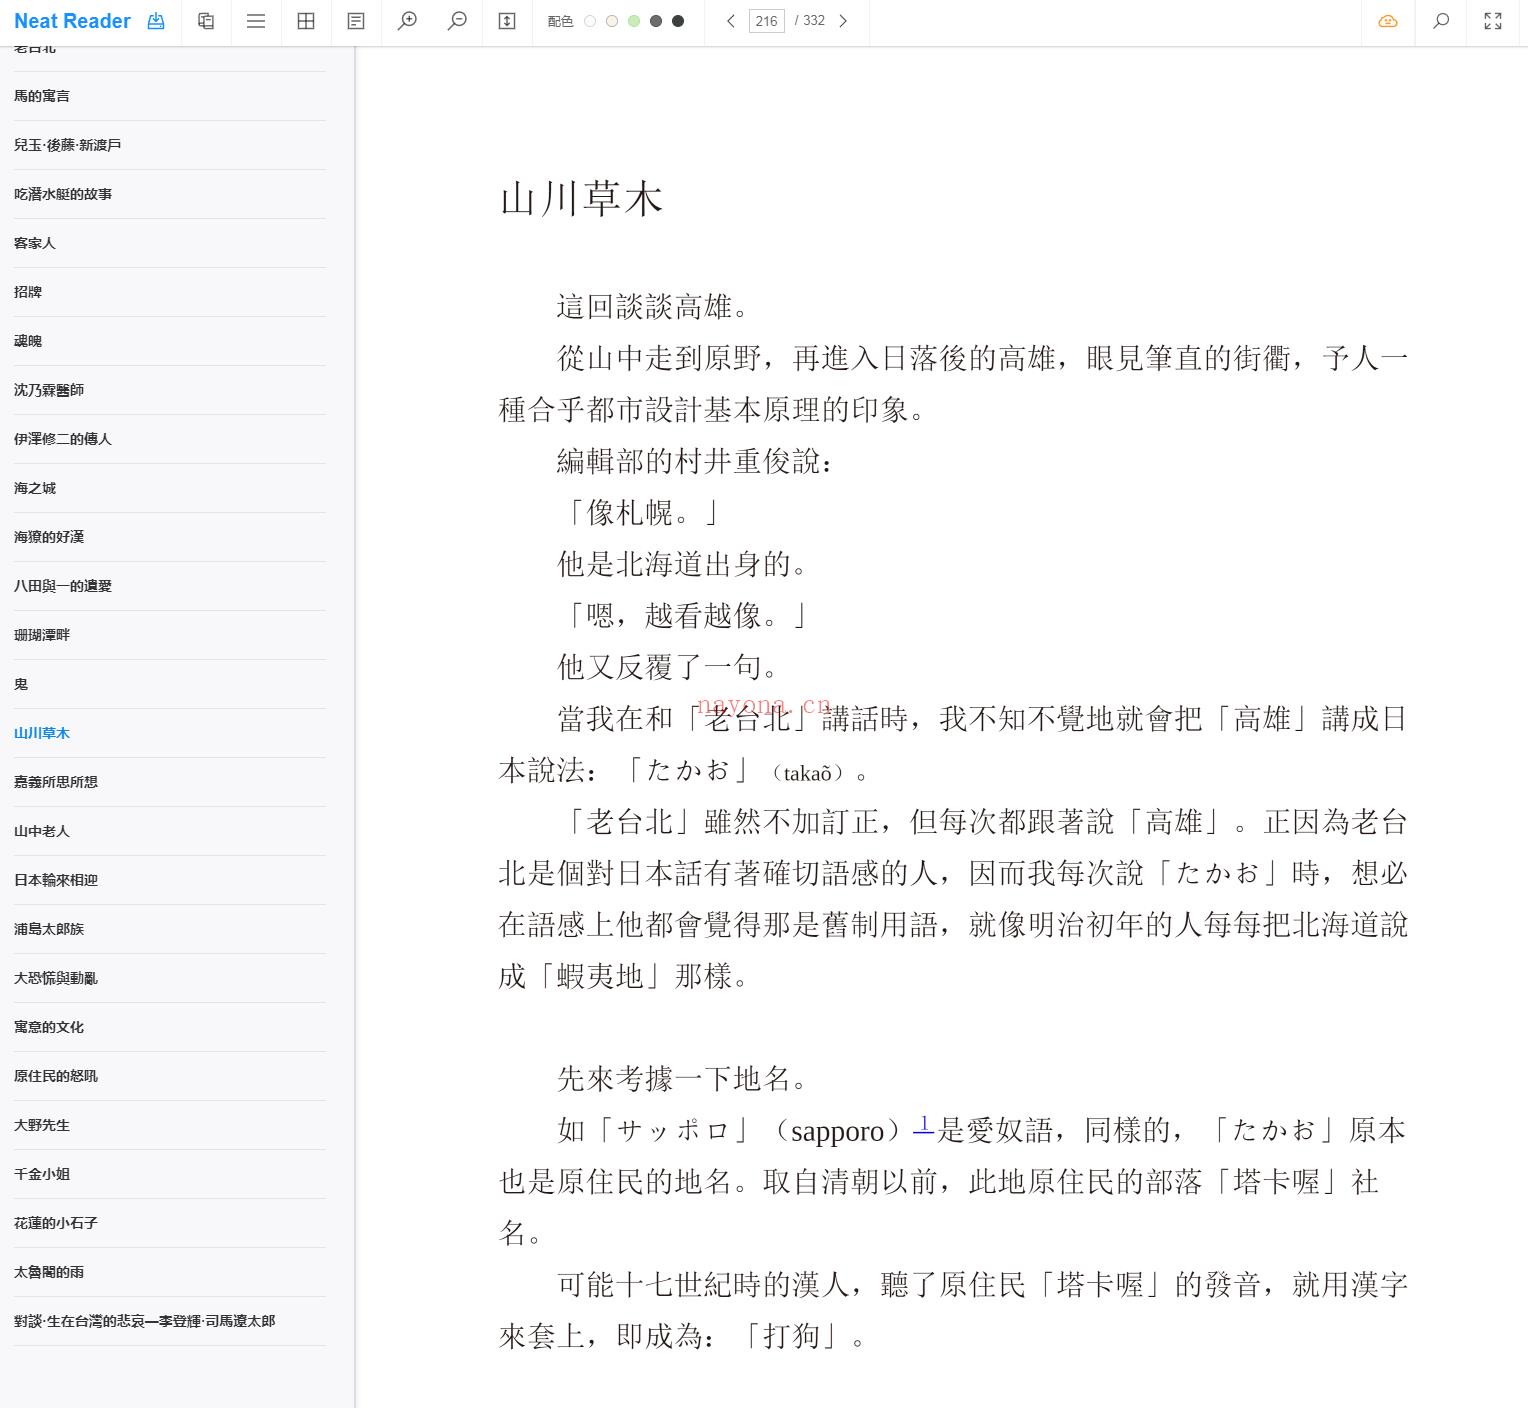Viewport: 1528px width, 1408px height.
Task: Toggle the table of contents list icon
Action: pos(256,21)
